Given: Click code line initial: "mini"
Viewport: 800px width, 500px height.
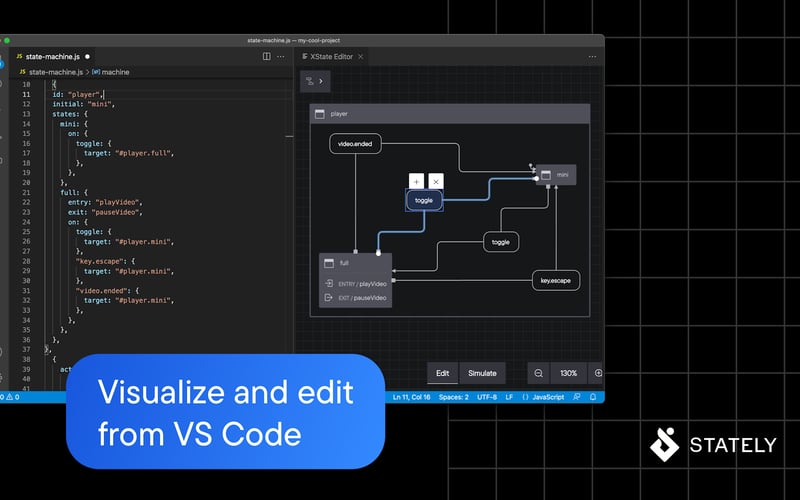Looking at the screenshot, I should 84,104.
